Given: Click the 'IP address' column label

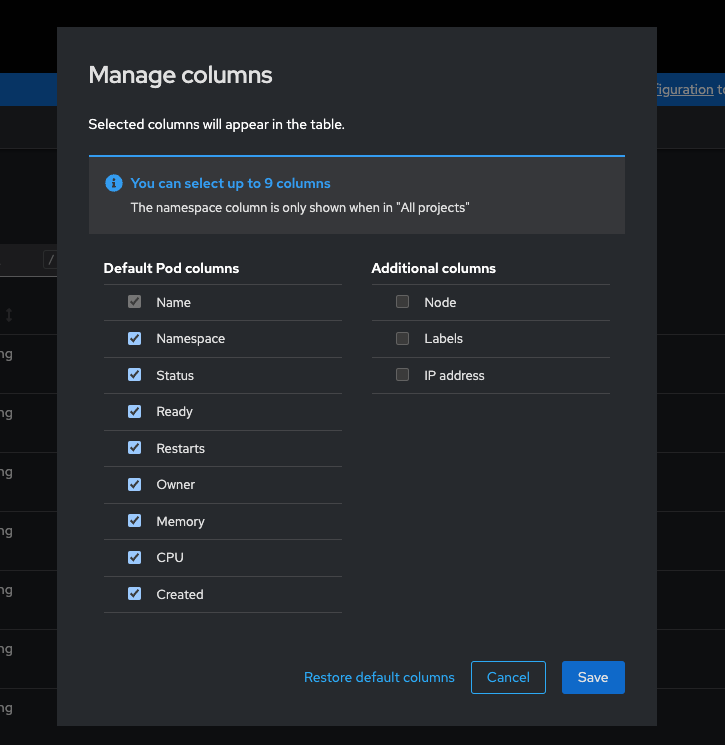Looking at the screenshot, I should click(x=454, y=375).
